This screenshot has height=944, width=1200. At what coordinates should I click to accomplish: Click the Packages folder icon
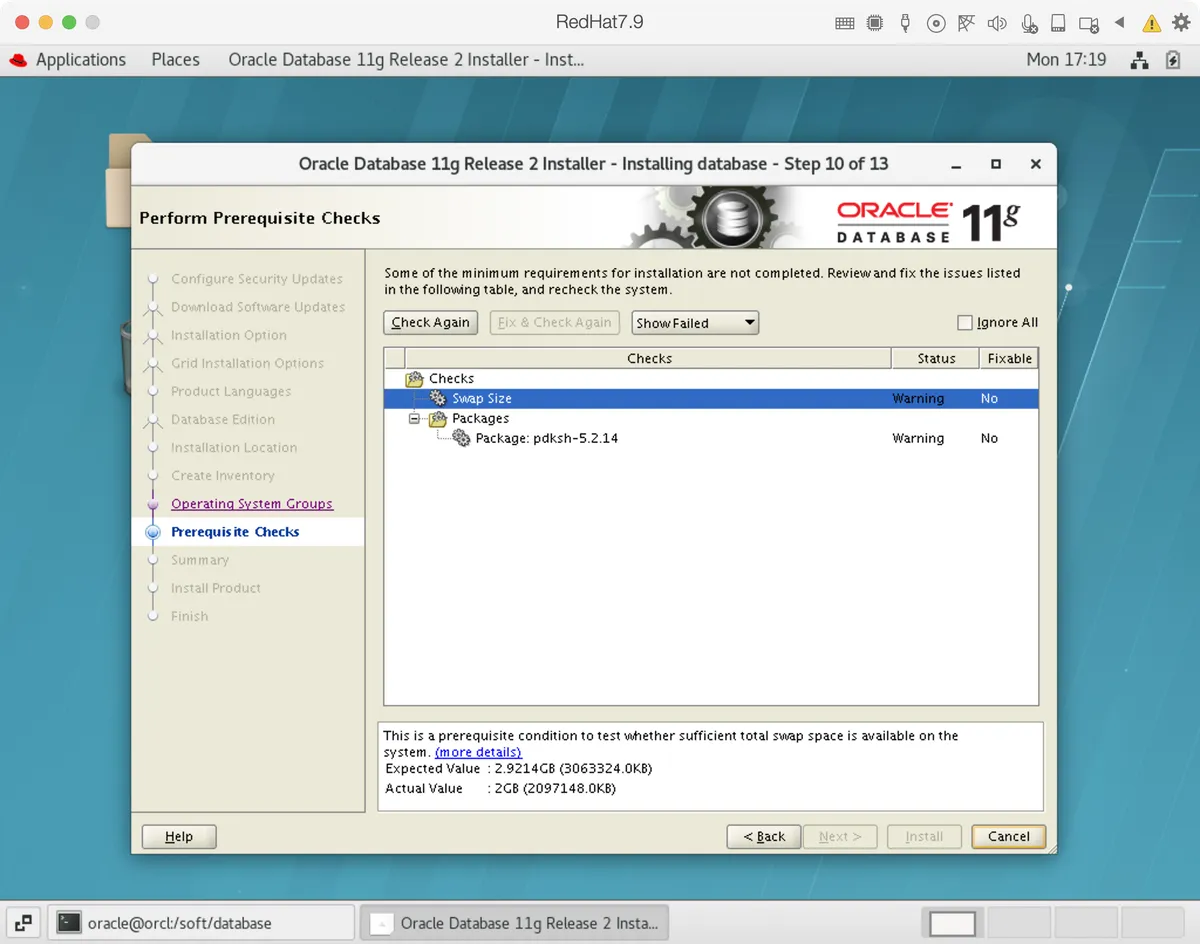437,418
